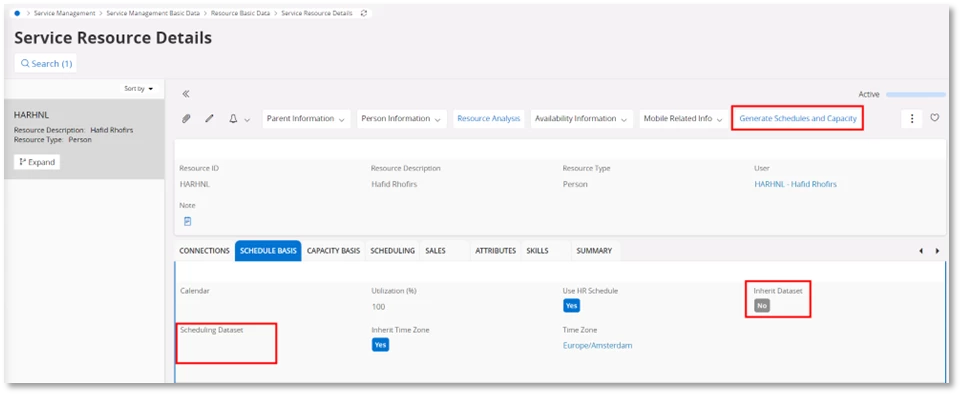Go to Service Management Basic Data breadcrumb
962x396 pixels.
(153, 13)
